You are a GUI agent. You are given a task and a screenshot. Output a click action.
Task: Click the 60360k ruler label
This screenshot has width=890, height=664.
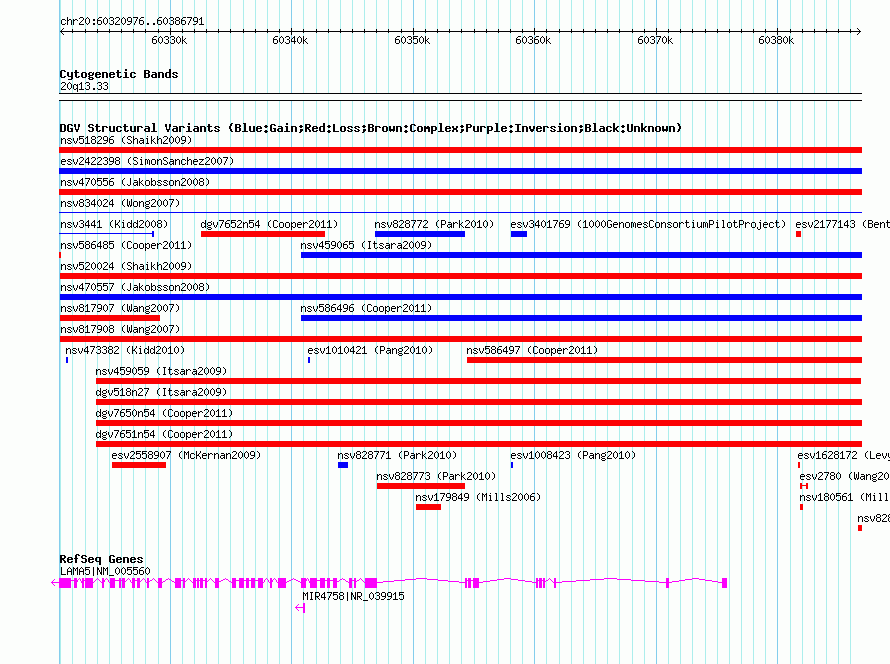(x=533, y=40)
